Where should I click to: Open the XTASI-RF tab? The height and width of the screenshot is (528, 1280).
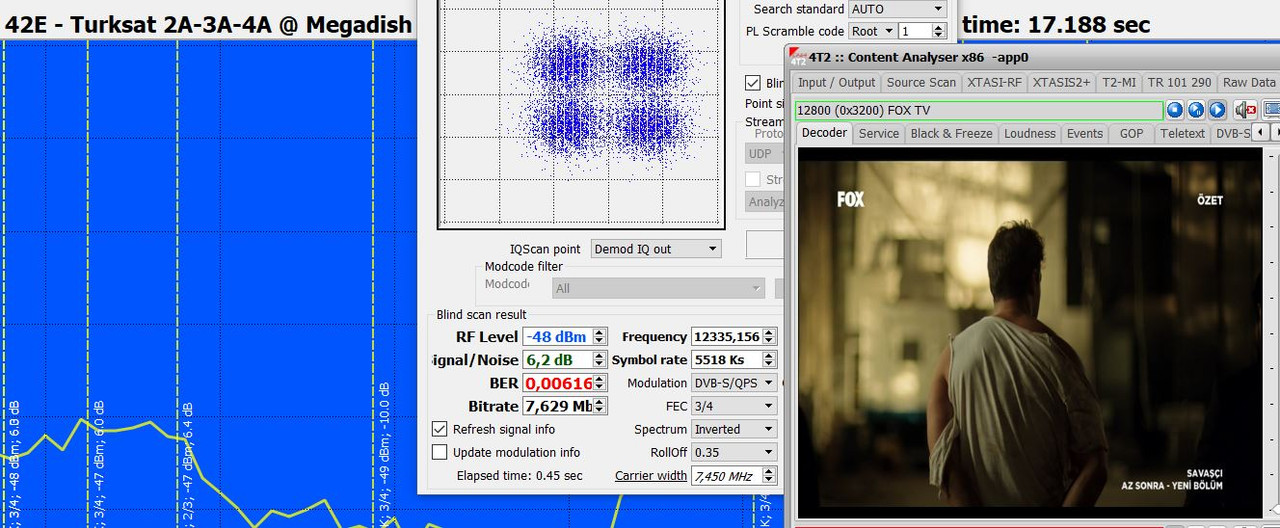(994, 83)
